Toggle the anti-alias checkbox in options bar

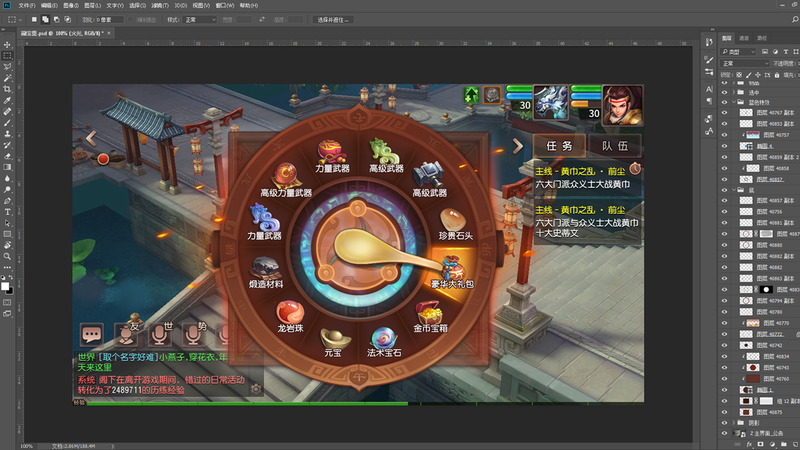131,19
